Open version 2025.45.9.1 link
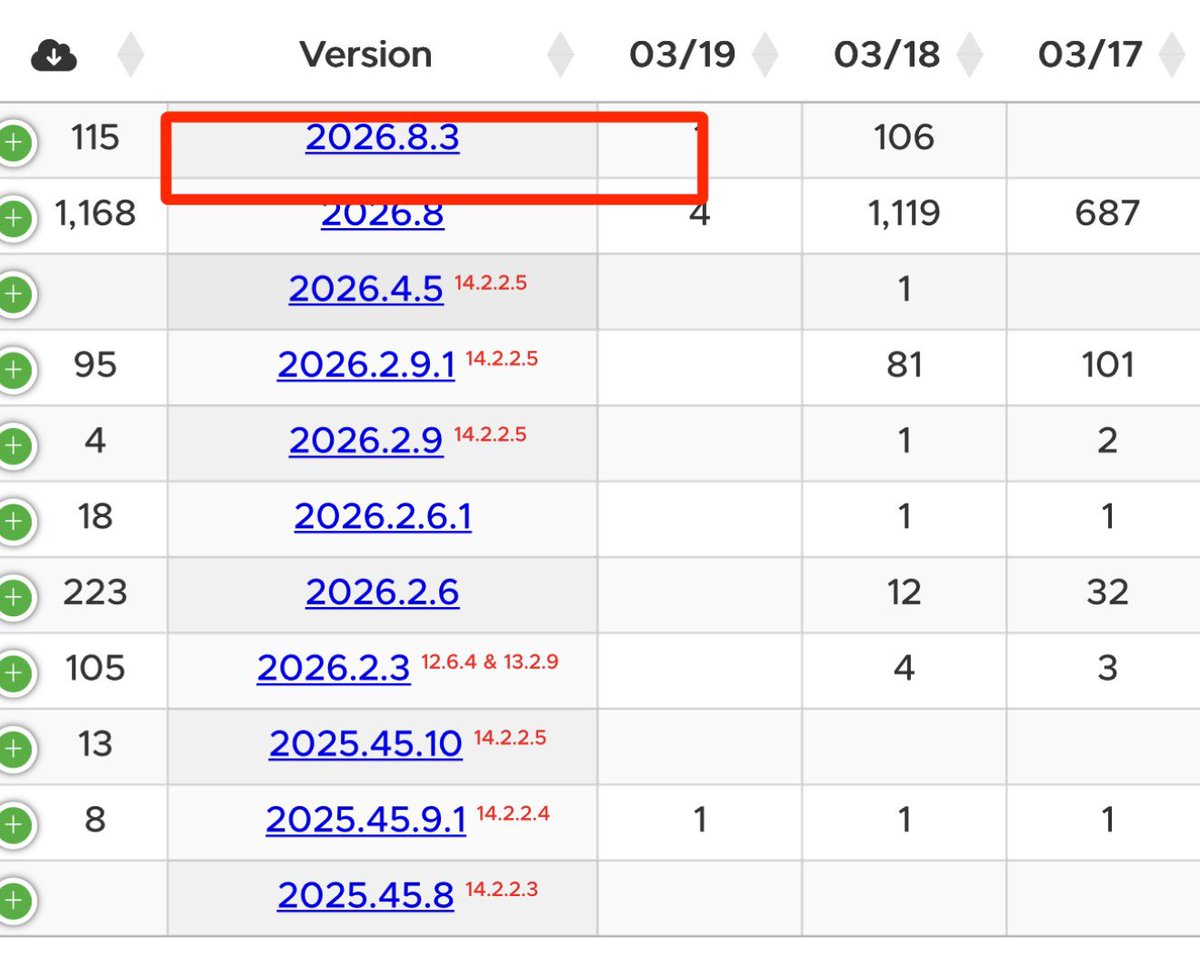The image size is (1200, 957). click(366, 821)
